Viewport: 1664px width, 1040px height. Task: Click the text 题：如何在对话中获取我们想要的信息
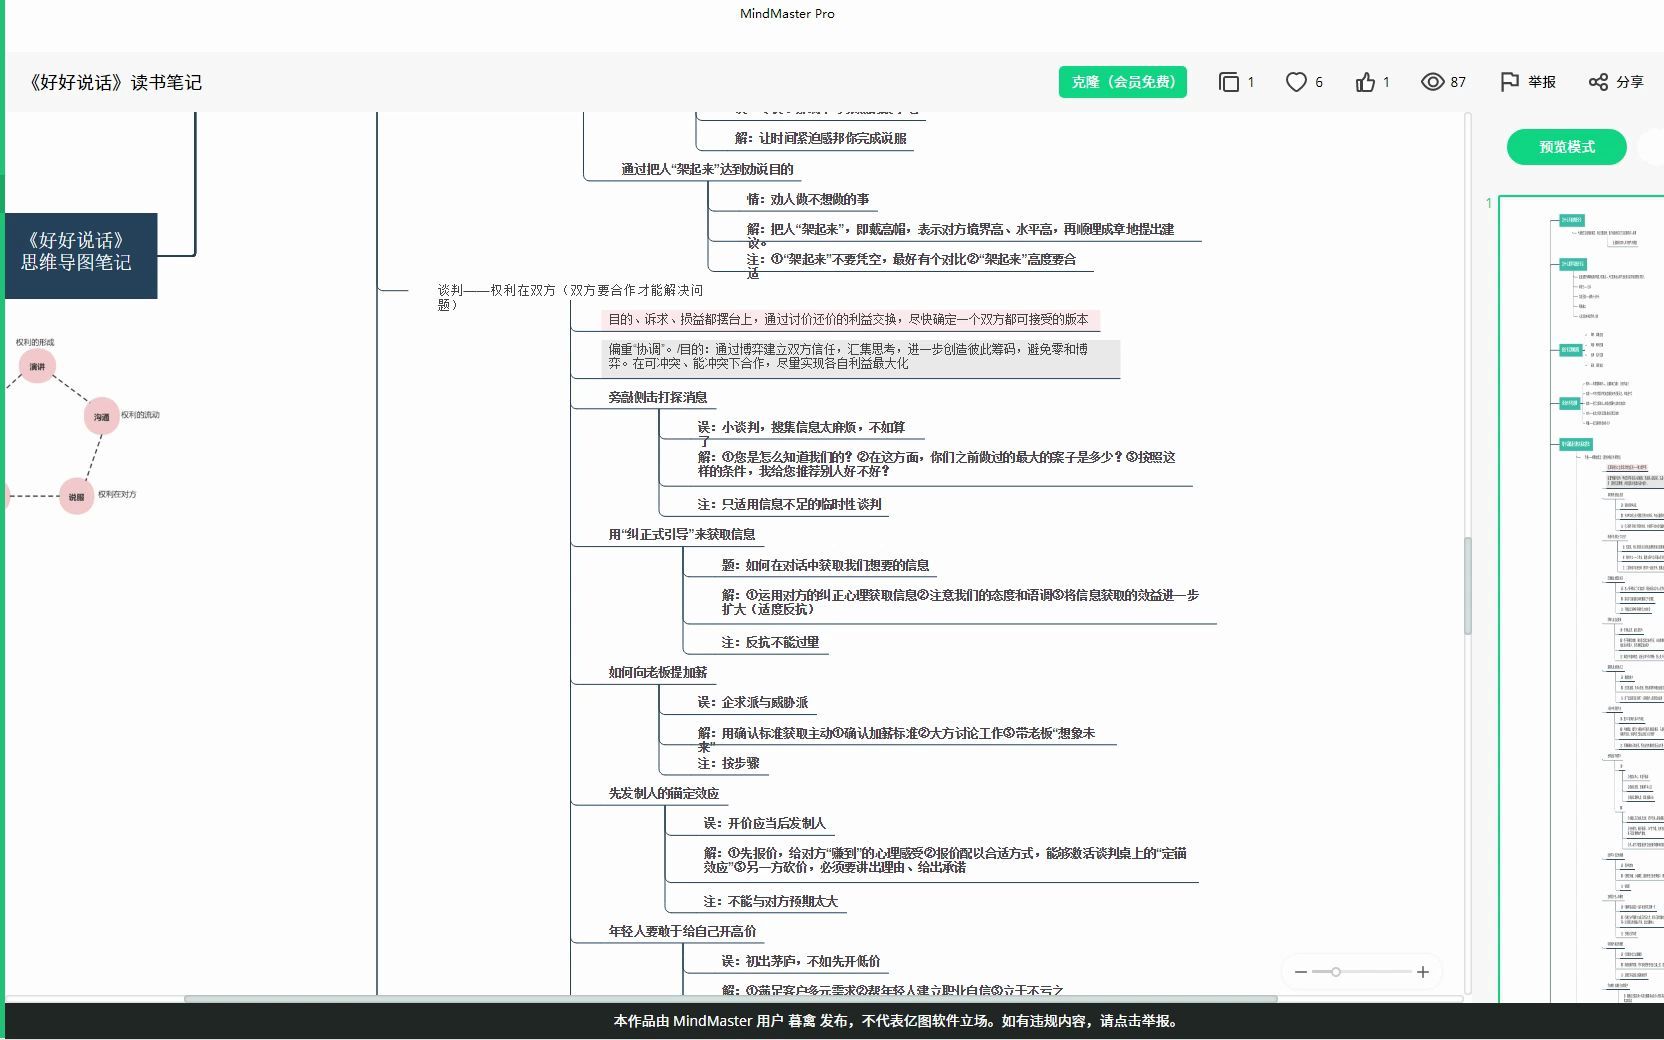pyautogui.click(x=825, y=565)
